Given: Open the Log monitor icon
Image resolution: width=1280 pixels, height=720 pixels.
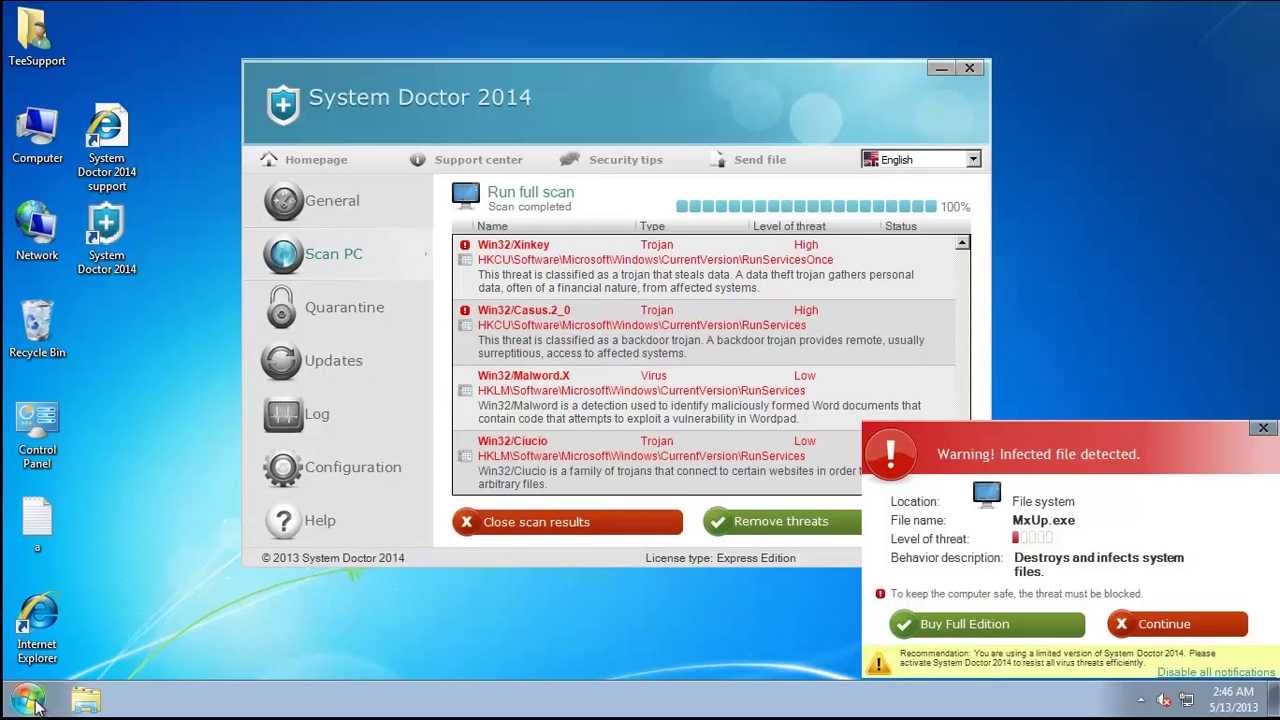Looking at the screenshot, I should pos(284,414).
